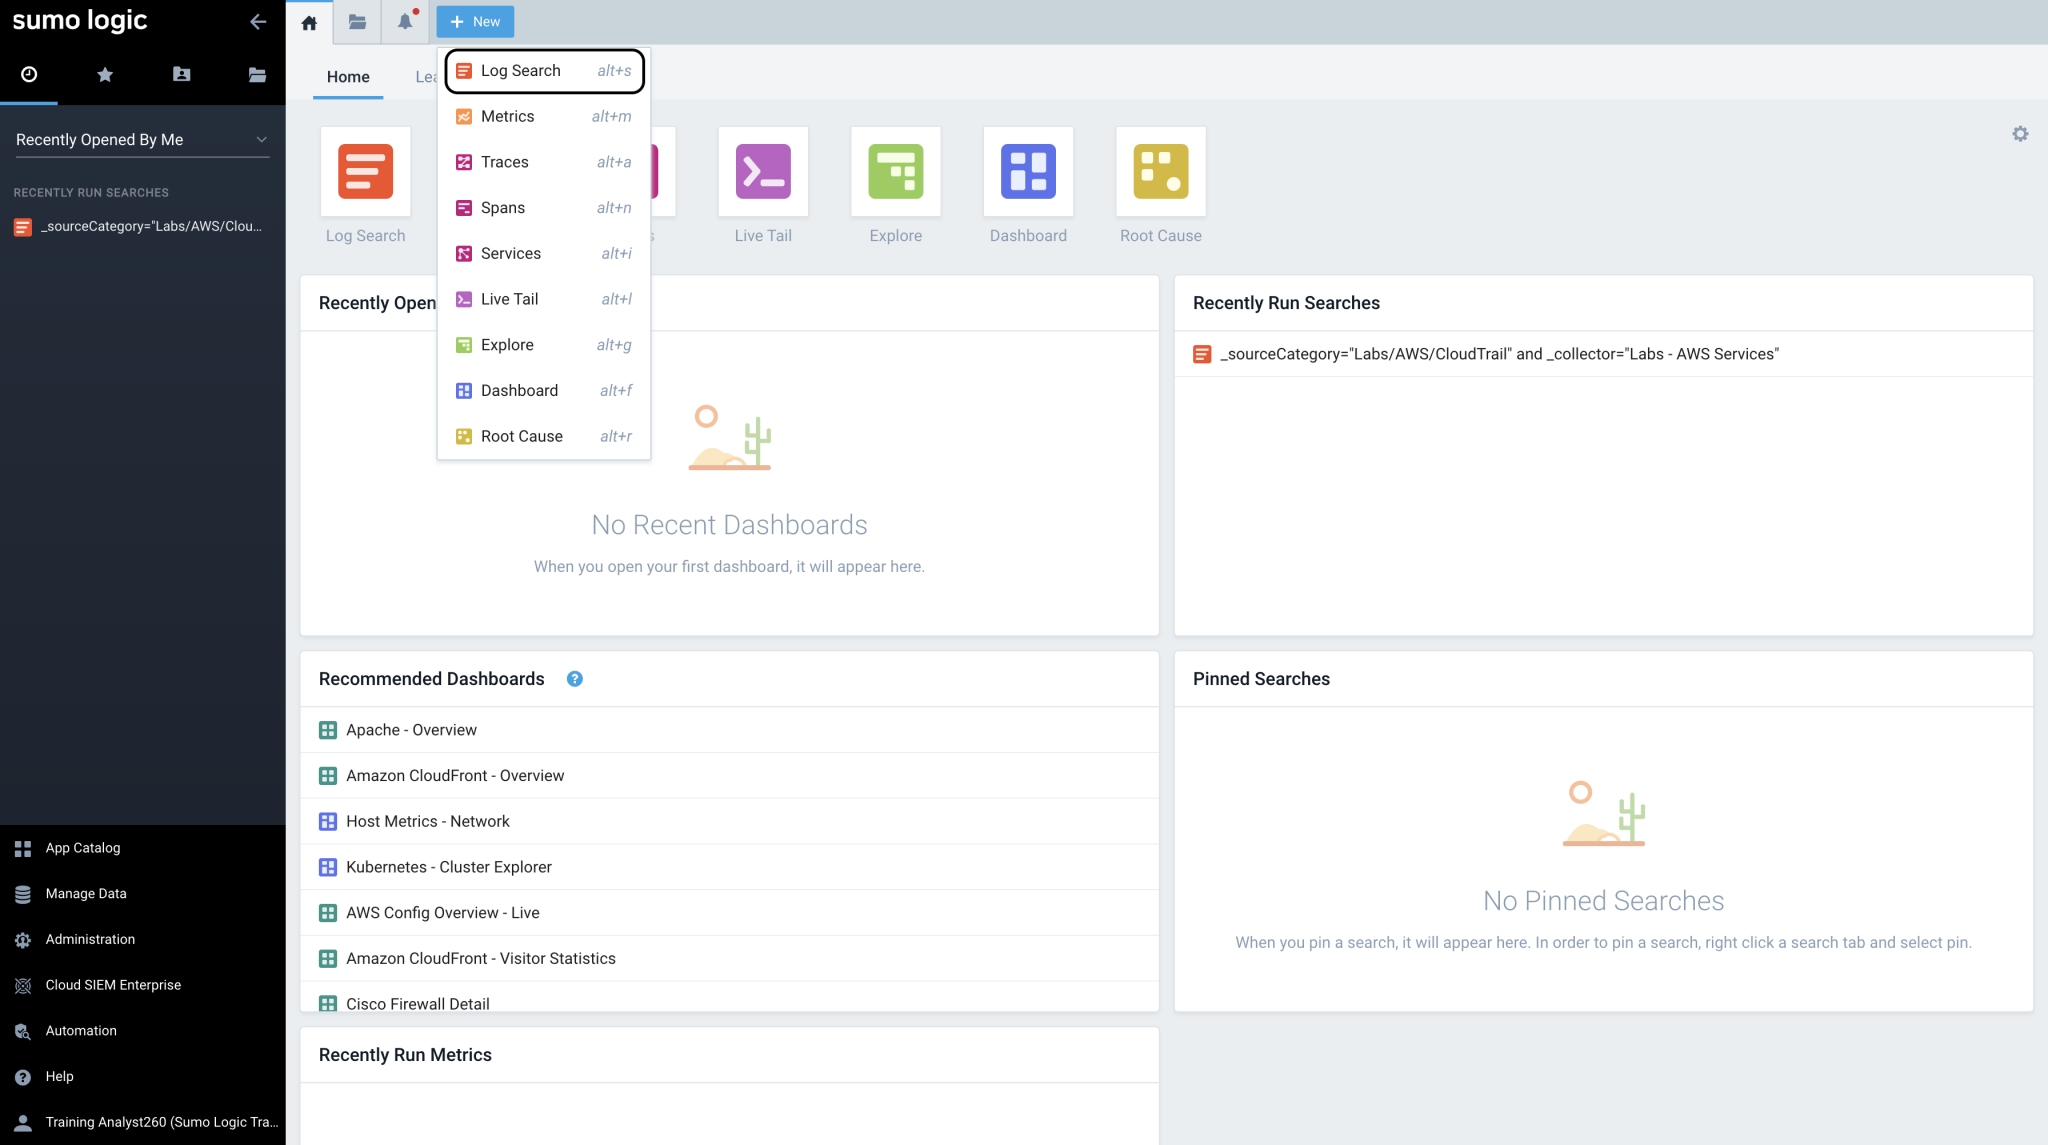Click the New button
This screenshot has height=1145, width=2048.
[x=475, y=22]
